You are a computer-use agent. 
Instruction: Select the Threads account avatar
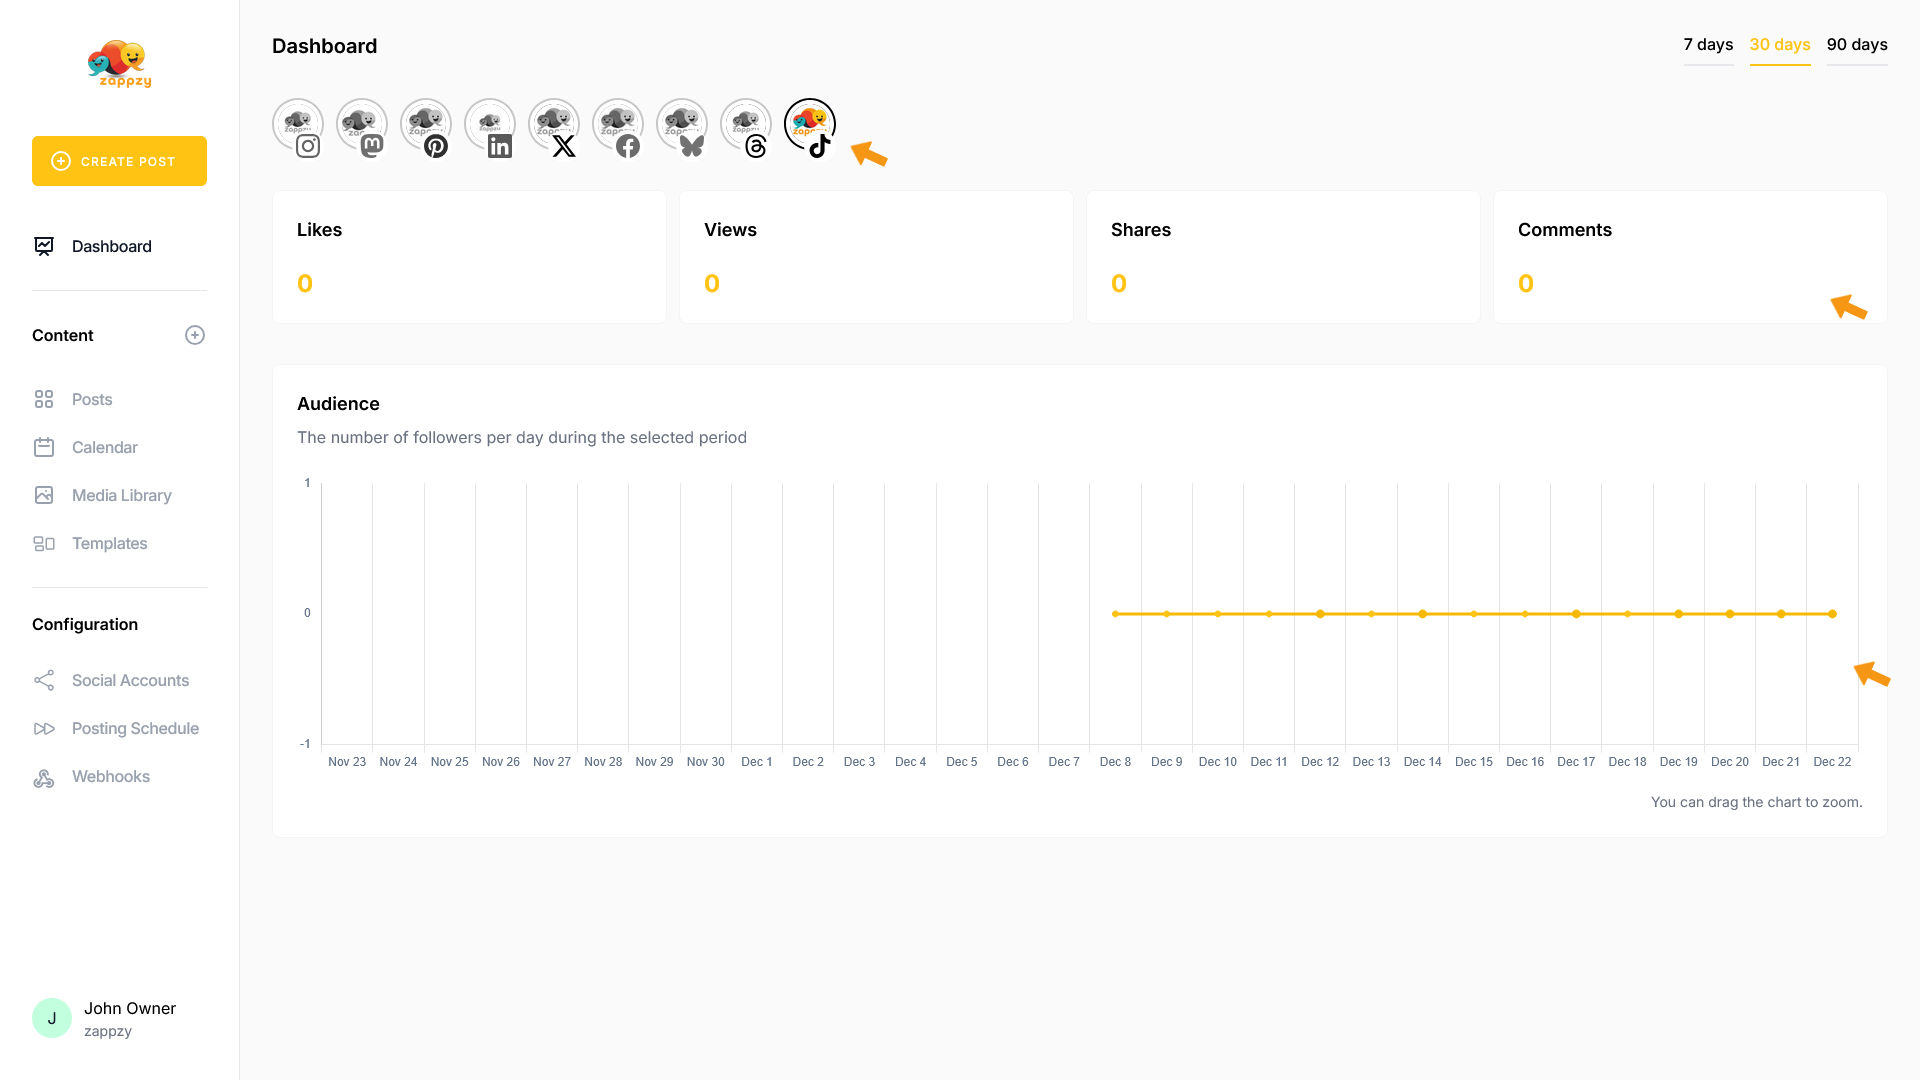coord(746,125)
